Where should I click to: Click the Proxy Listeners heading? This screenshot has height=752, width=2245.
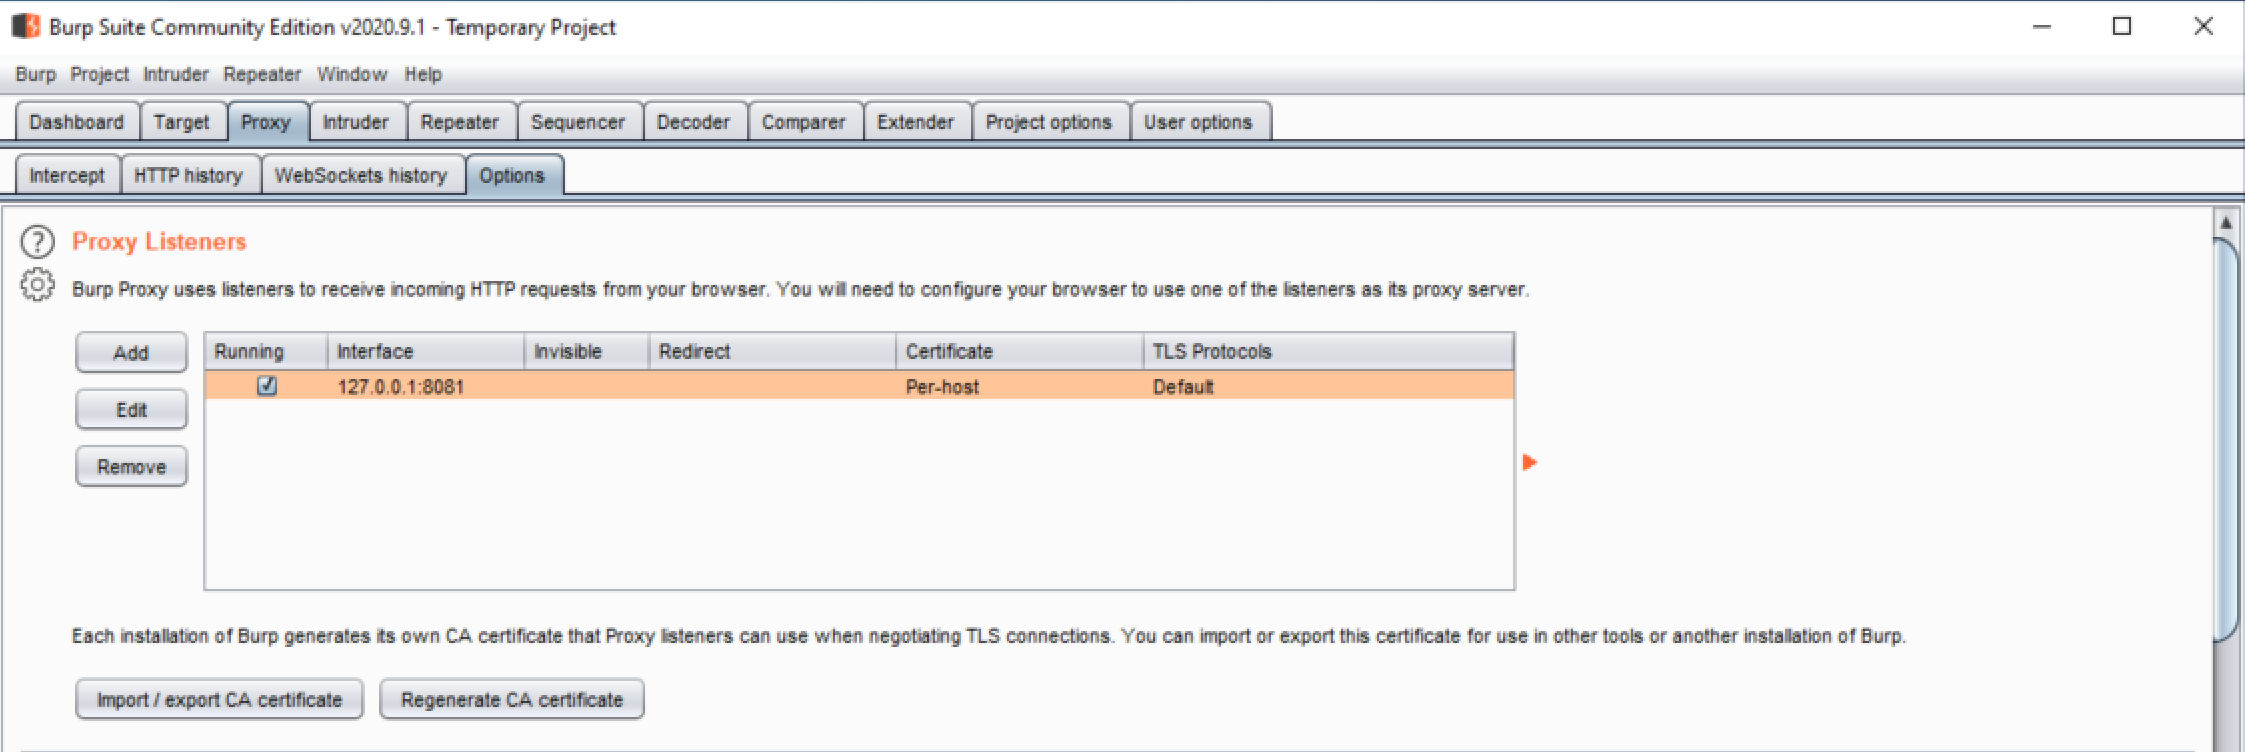(x=159, y=242)
